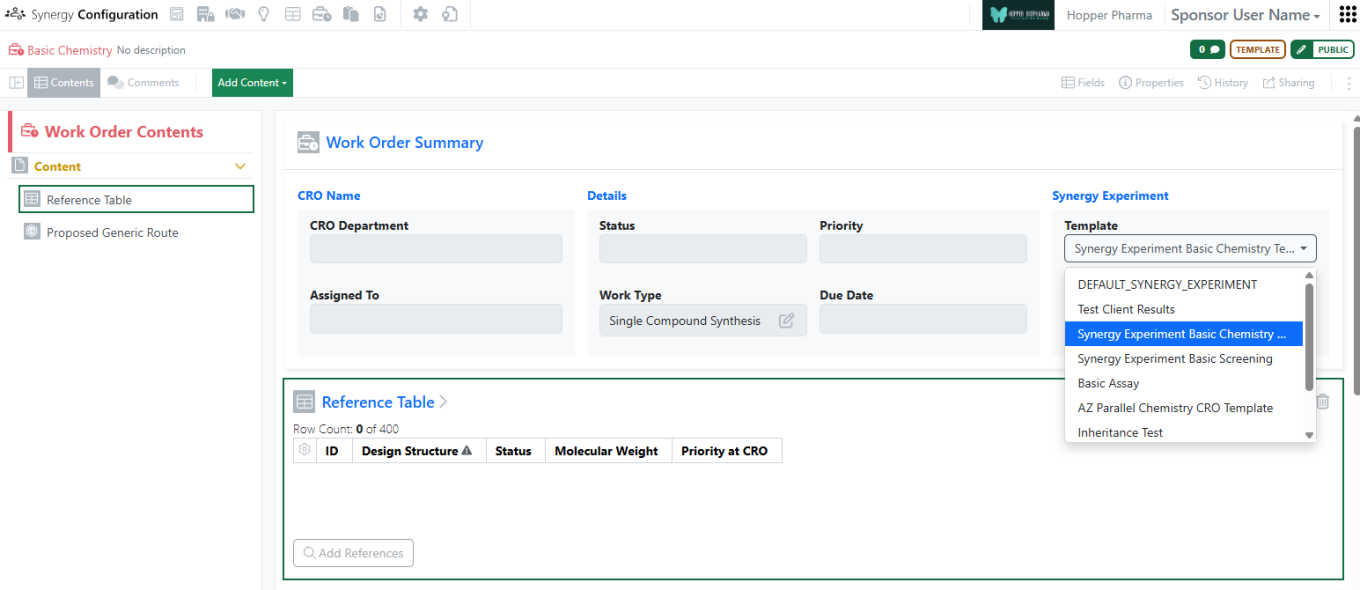This screenshot has width=1360, height=590.
Task: Open the Reference Table column settings gear
Action: tap(304, 451)
